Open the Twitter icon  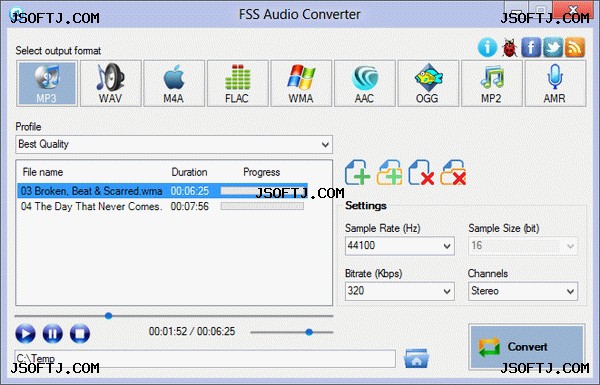[553, 47]
